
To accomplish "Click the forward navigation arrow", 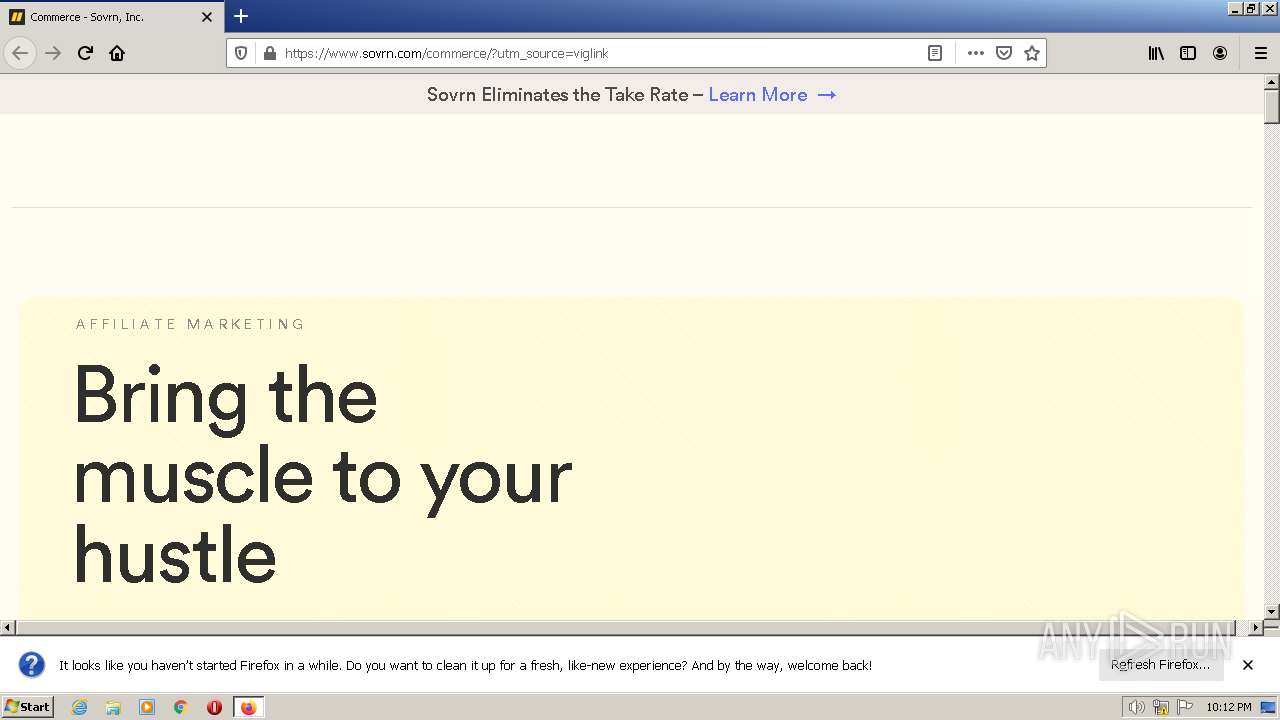I will [x=53, y=53].
